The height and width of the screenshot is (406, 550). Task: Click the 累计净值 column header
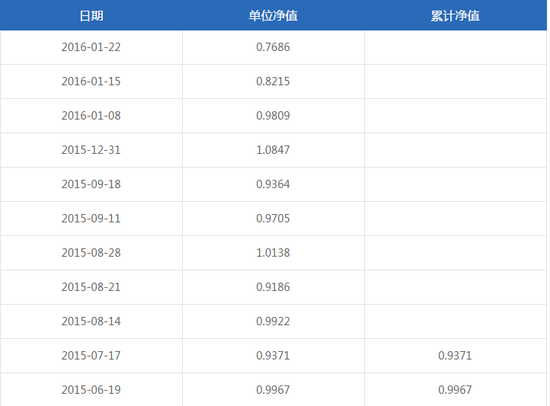pyautogui.click(x=455, y=16)
